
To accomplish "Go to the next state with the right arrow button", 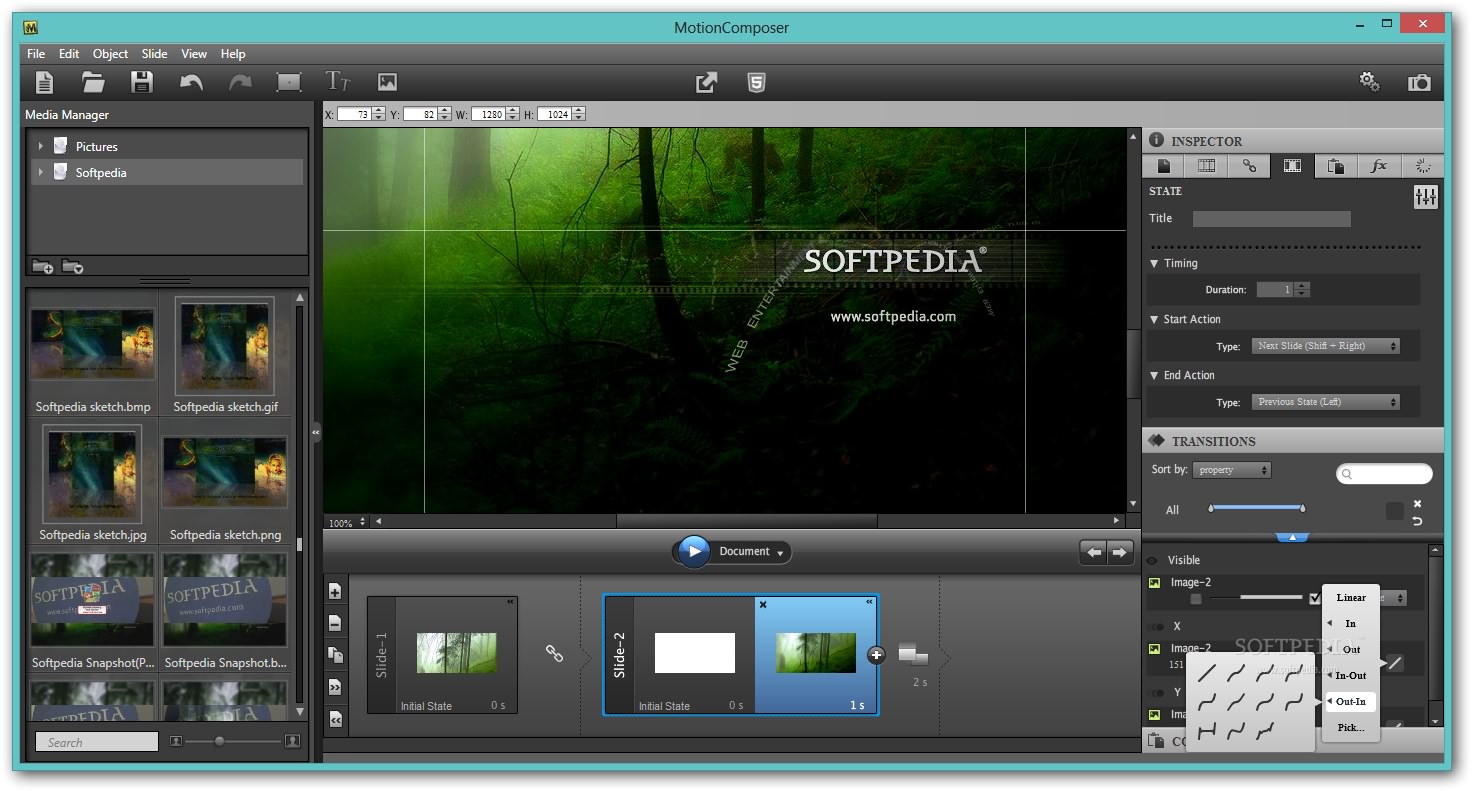I will point(1120,552).
